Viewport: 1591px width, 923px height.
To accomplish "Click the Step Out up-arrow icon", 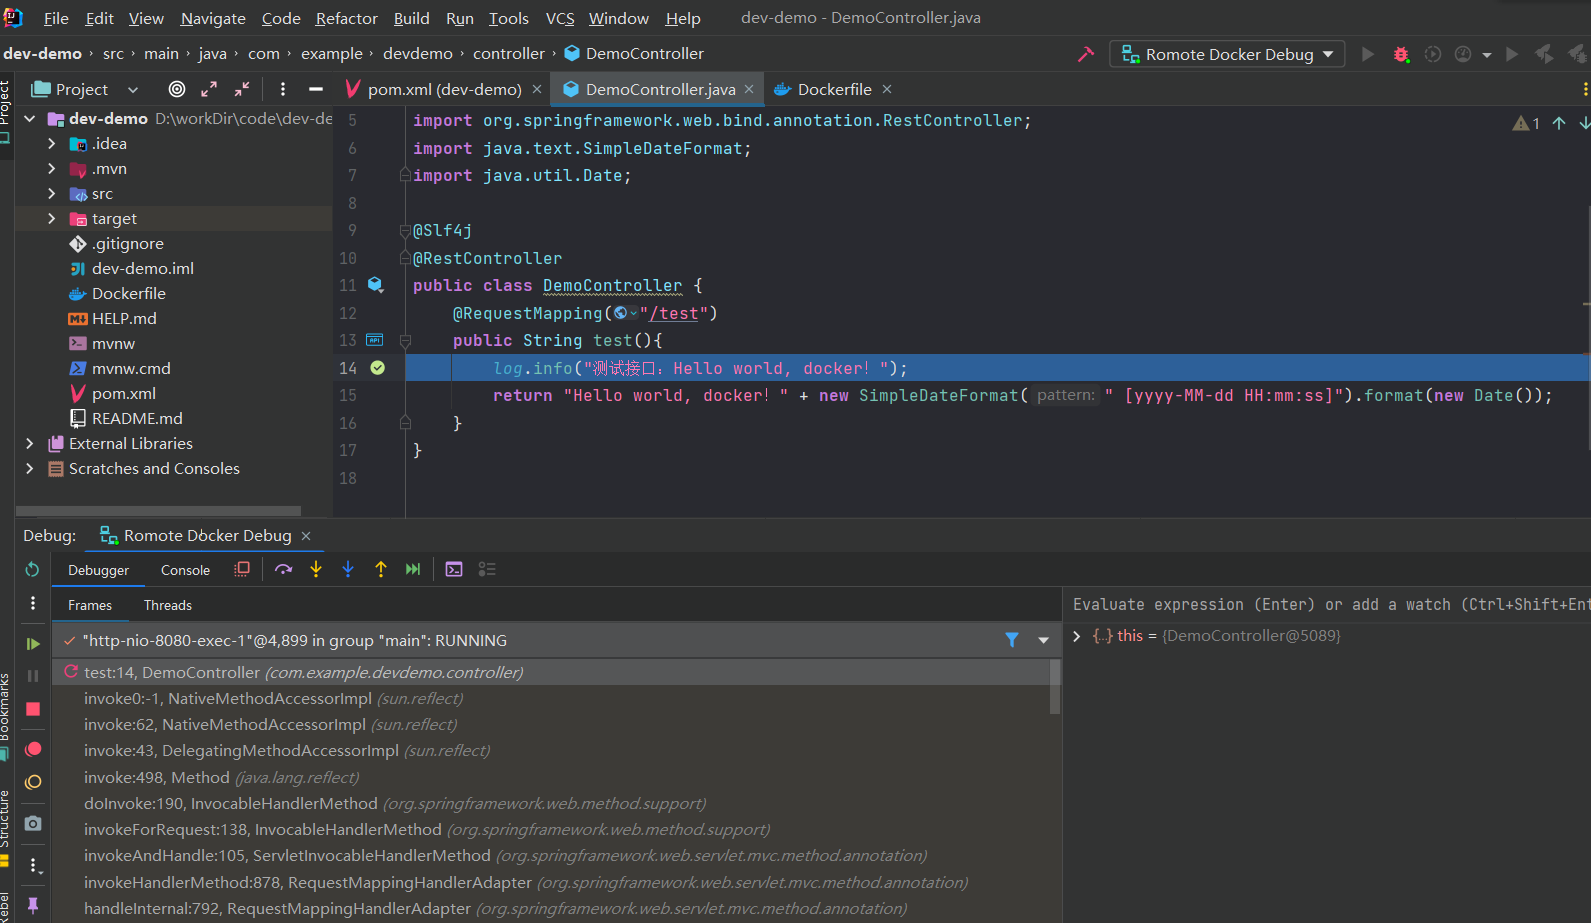I will [381, 569].
